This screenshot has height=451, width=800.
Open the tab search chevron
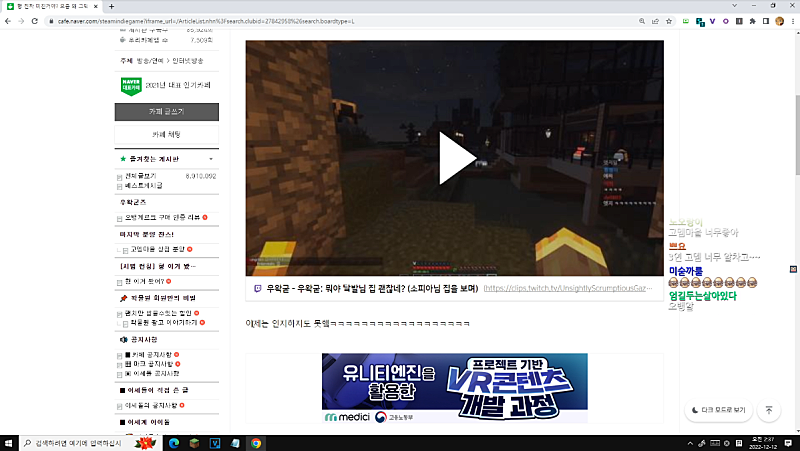point(734,6)
